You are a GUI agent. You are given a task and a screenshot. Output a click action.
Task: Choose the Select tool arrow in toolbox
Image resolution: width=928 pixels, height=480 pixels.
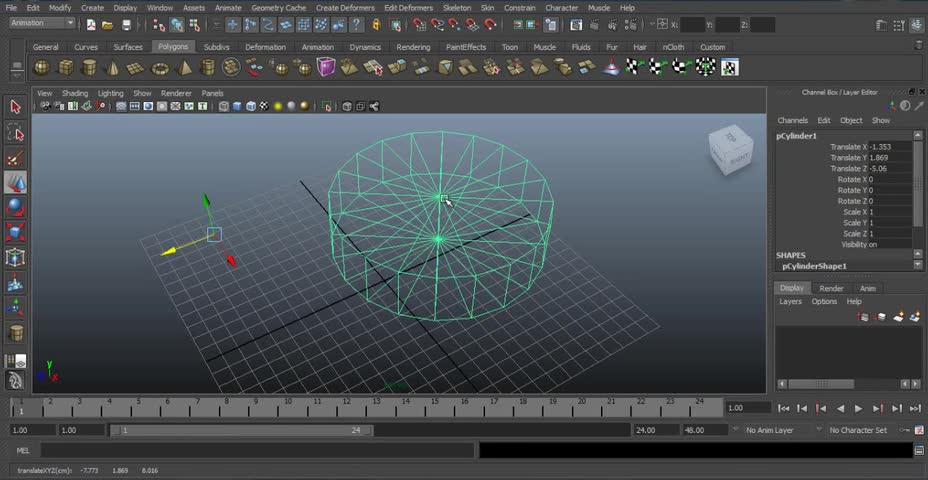click(15, 107)
